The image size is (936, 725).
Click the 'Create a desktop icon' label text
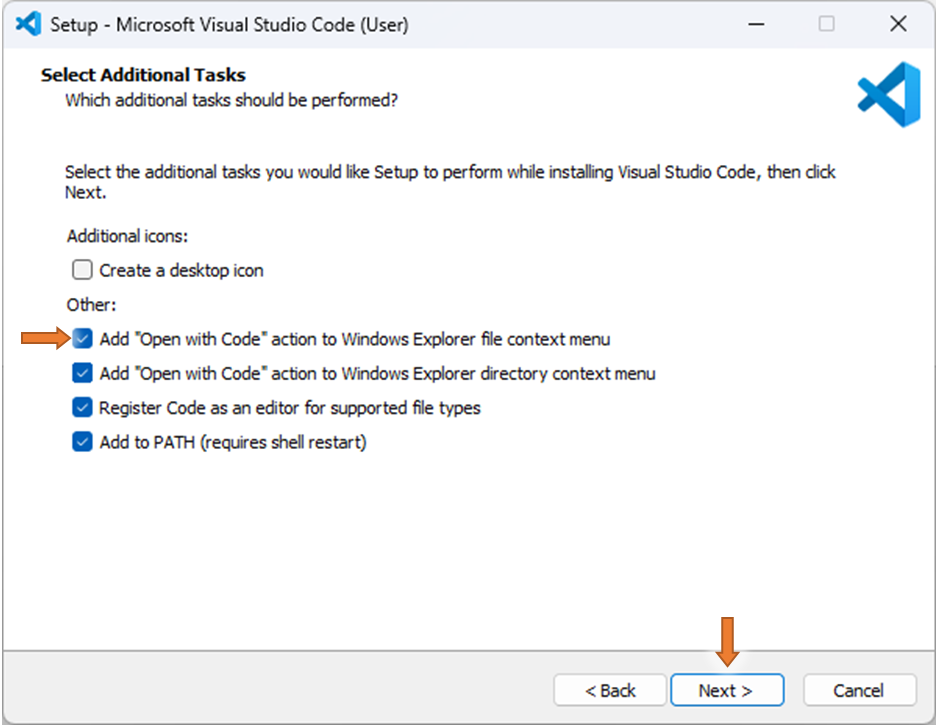[181, 270]
